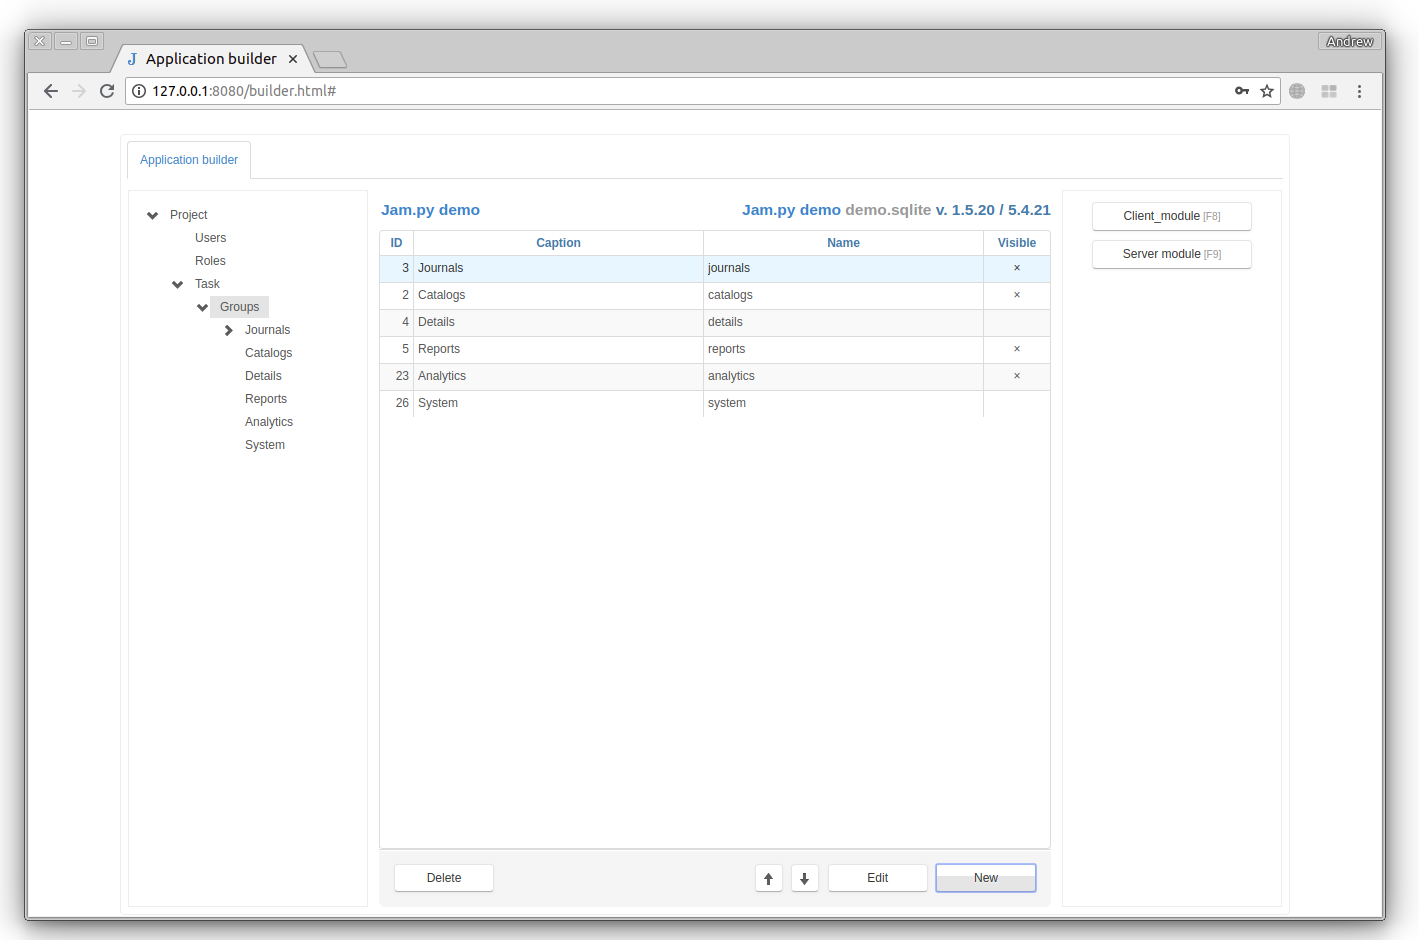This screenshot has width=1419, height=940.
Task: Select the Reports caption cell in table
Action: point(558,349)
